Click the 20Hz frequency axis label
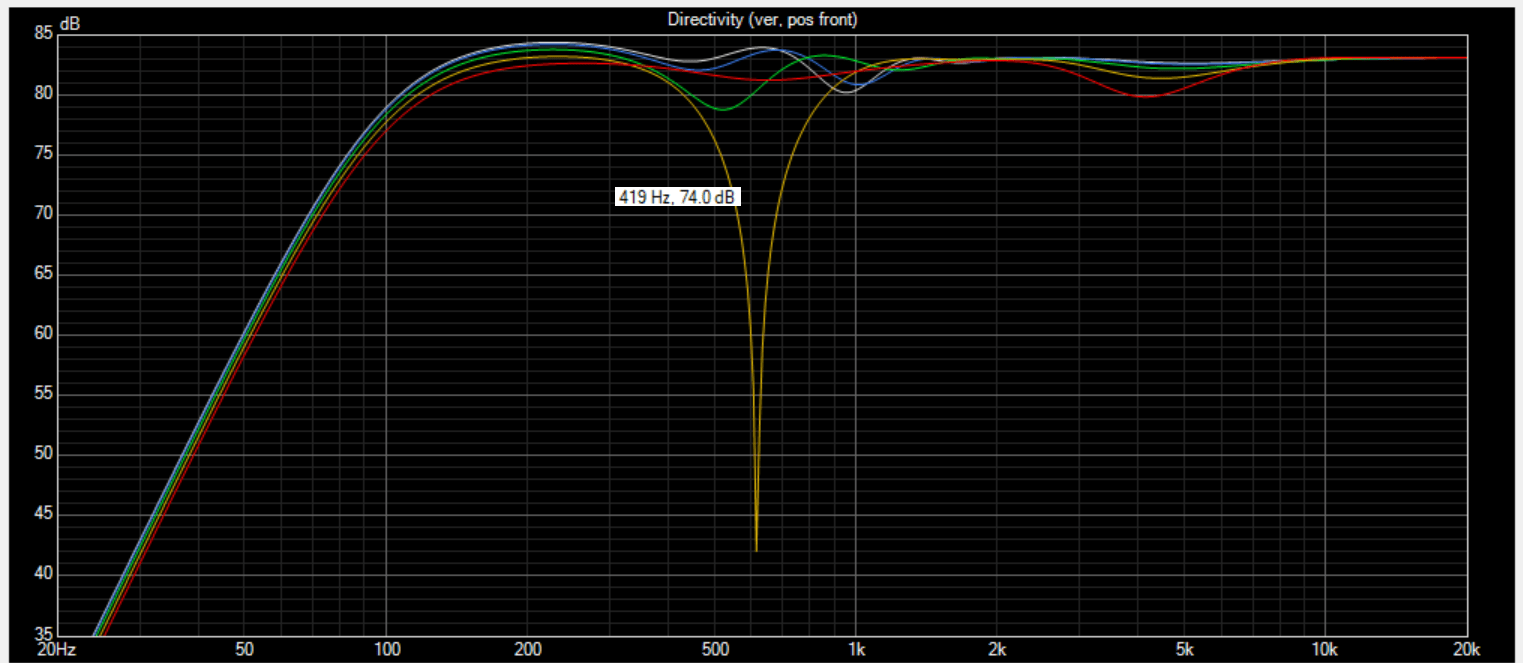Screen dimensions: 1523x663 pyautogui.click(x=57, y=649)
